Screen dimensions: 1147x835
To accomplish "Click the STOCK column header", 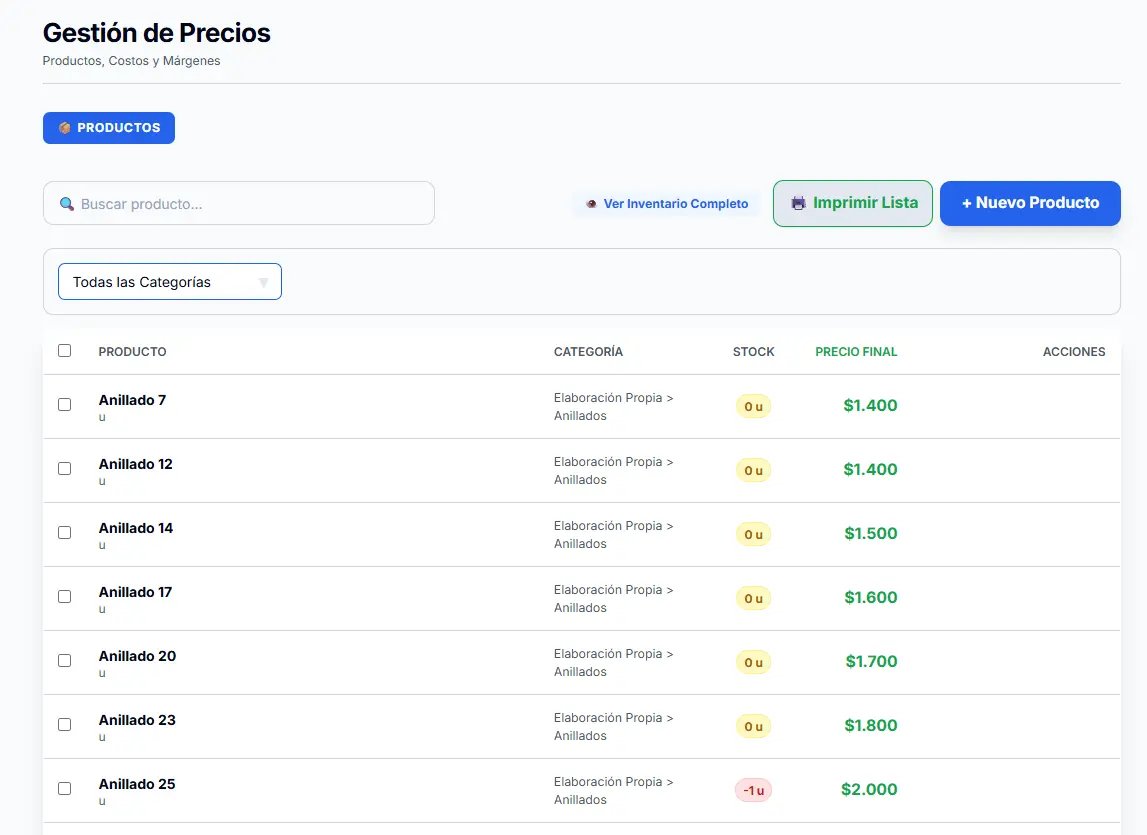I will click(x=753, y=352).
